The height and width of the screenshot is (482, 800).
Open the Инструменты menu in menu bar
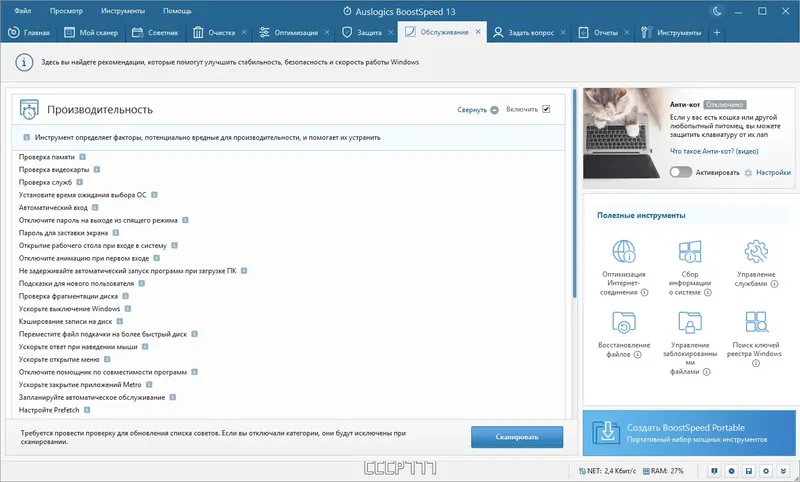[123, 11]
